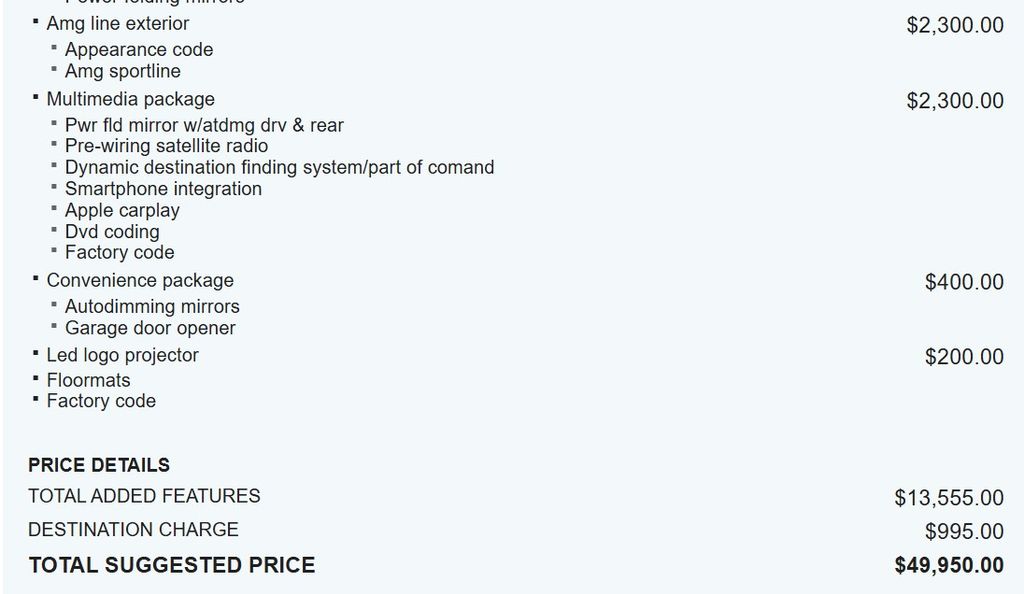Viewport: 1024px width, 594px height.
Task: Click the Appearance code sub-item
Action: 138,49
